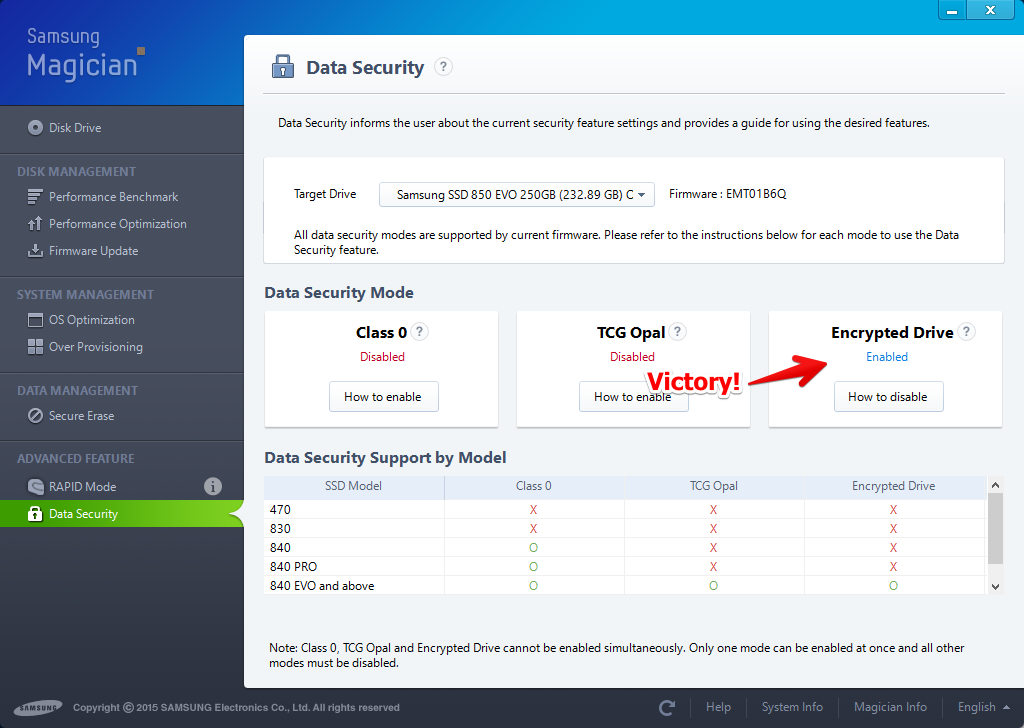Click the Secure Erase prohibited icon

tap(35, 416)
